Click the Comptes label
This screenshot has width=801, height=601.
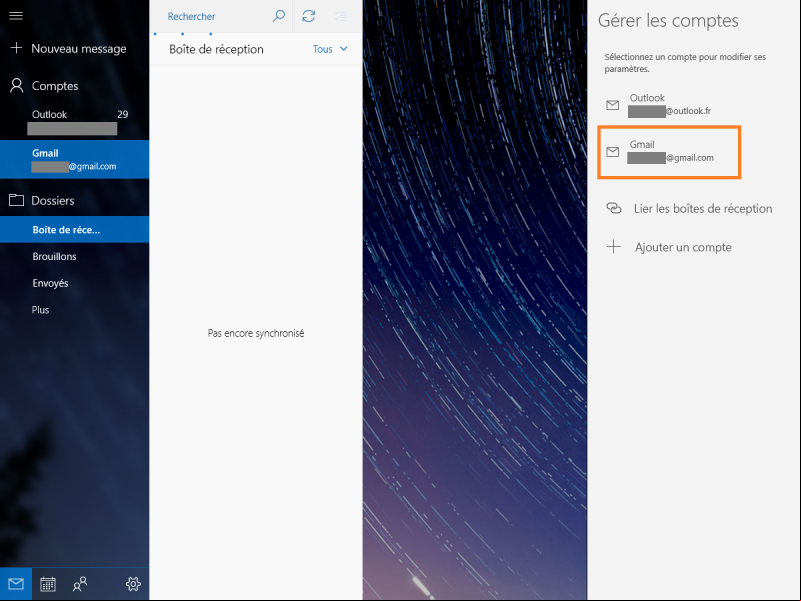coord(55,86)
